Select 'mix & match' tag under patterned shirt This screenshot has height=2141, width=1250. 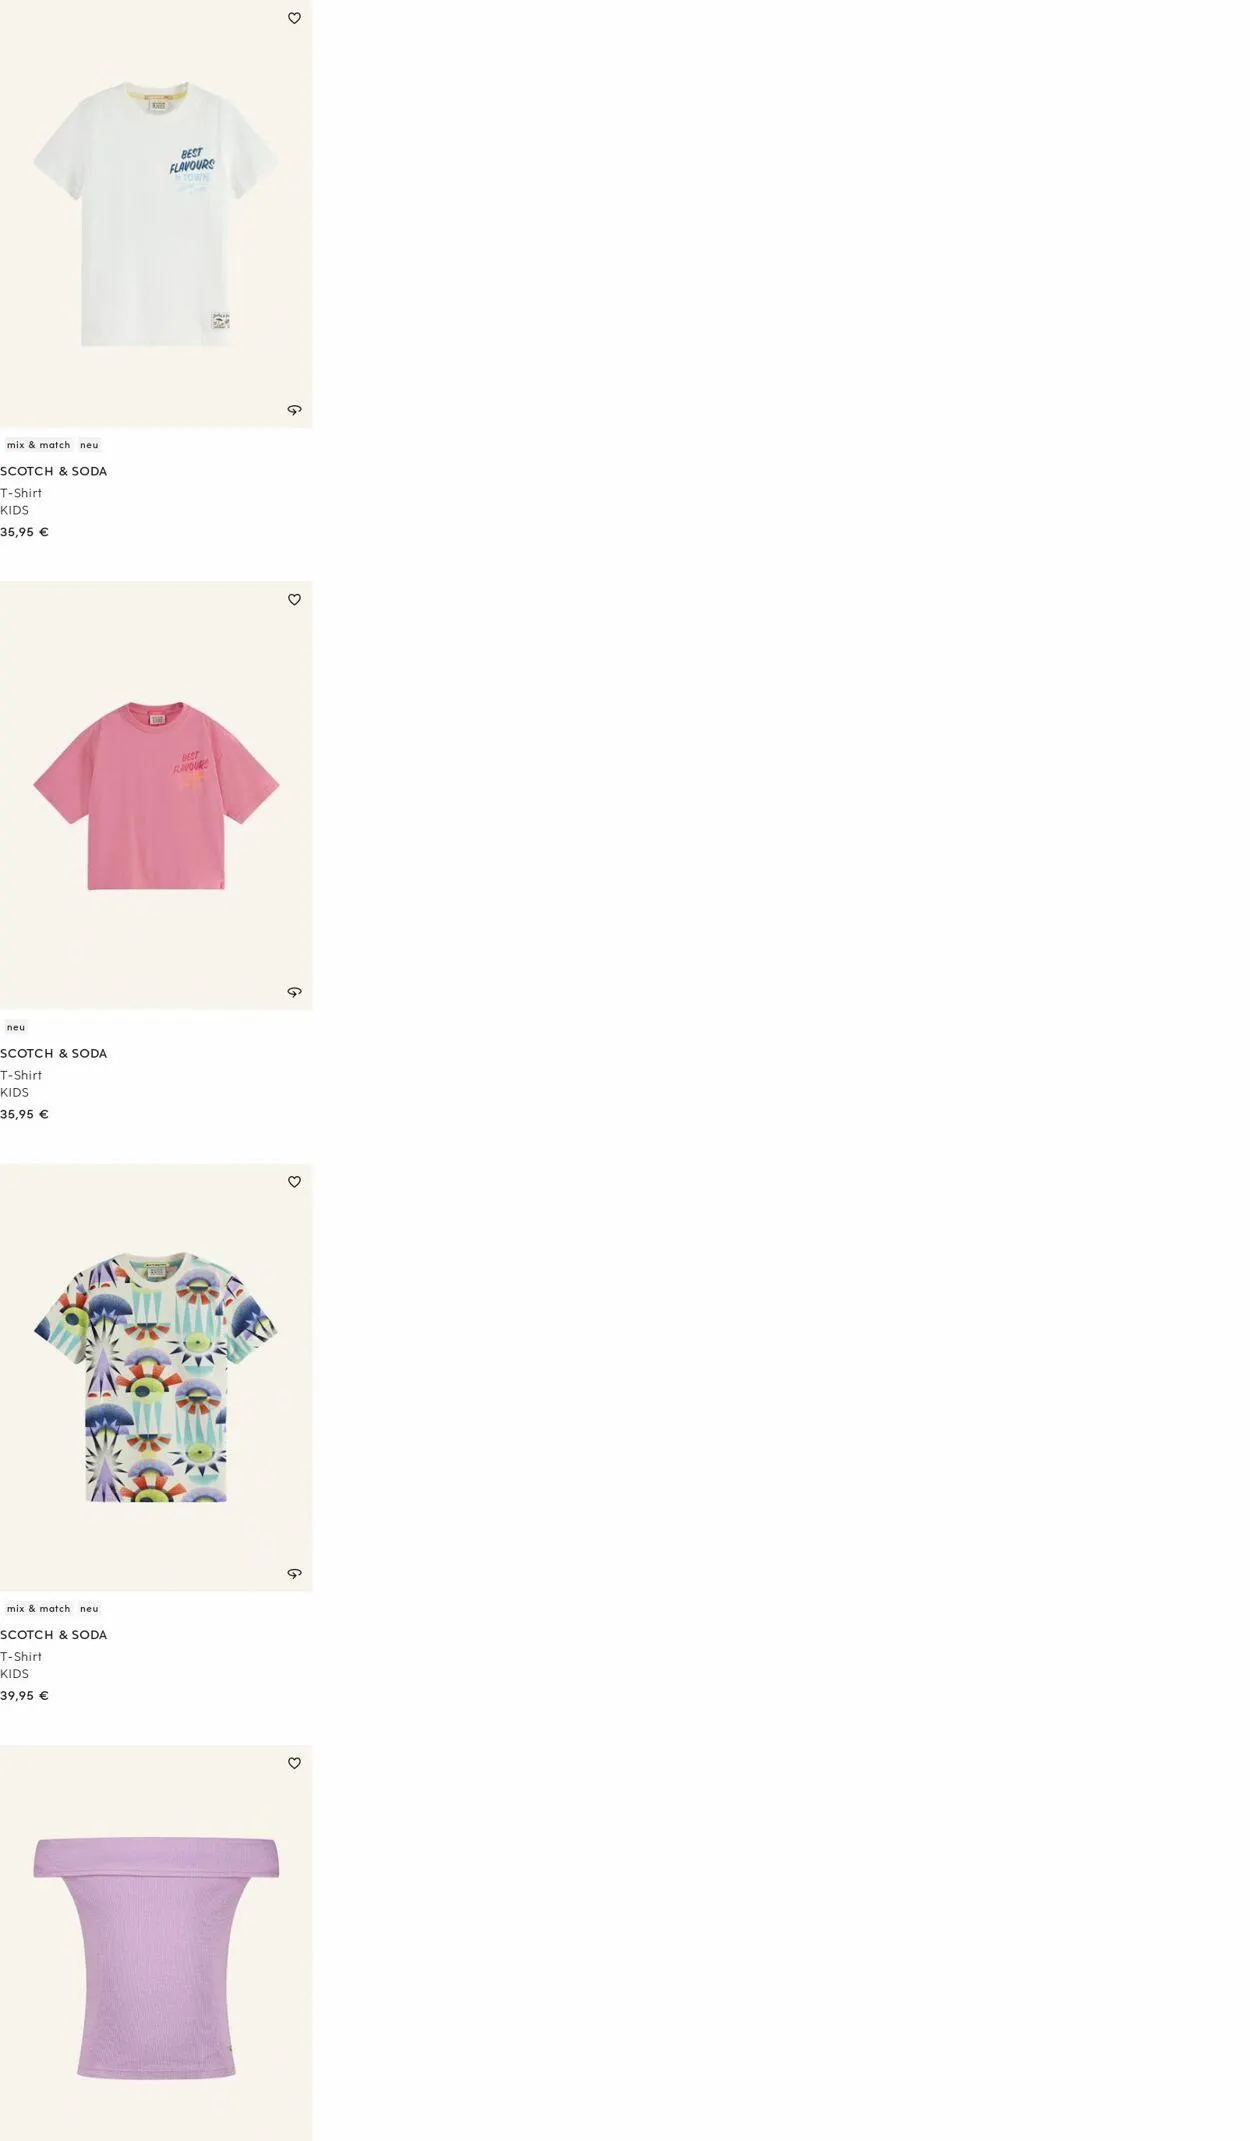[38, 1608]
